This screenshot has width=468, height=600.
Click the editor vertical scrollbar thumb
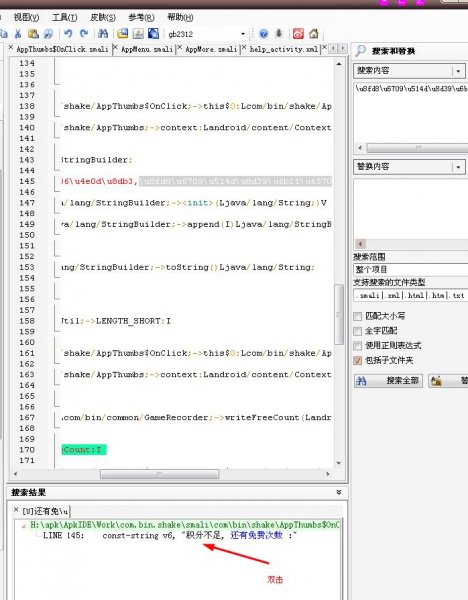click(339, 314)
